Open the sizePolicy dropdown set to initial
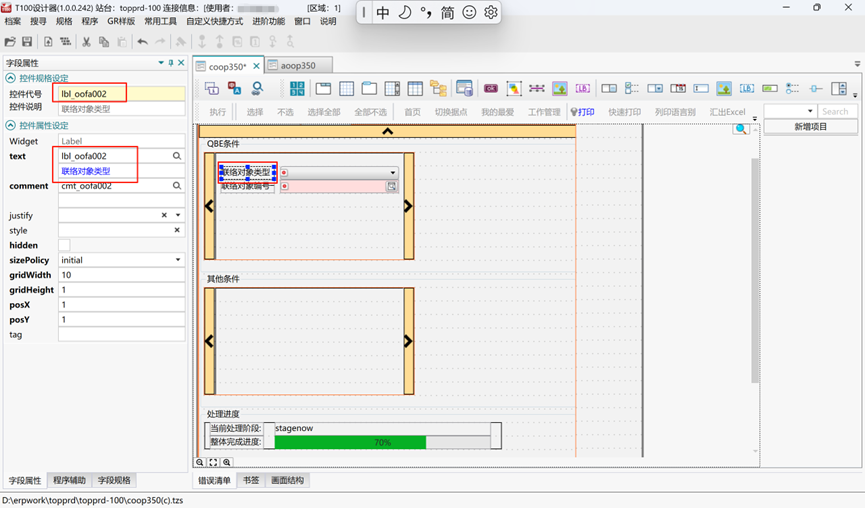The width and height of the screenshot is (865, 508). (x=178, y=260)
